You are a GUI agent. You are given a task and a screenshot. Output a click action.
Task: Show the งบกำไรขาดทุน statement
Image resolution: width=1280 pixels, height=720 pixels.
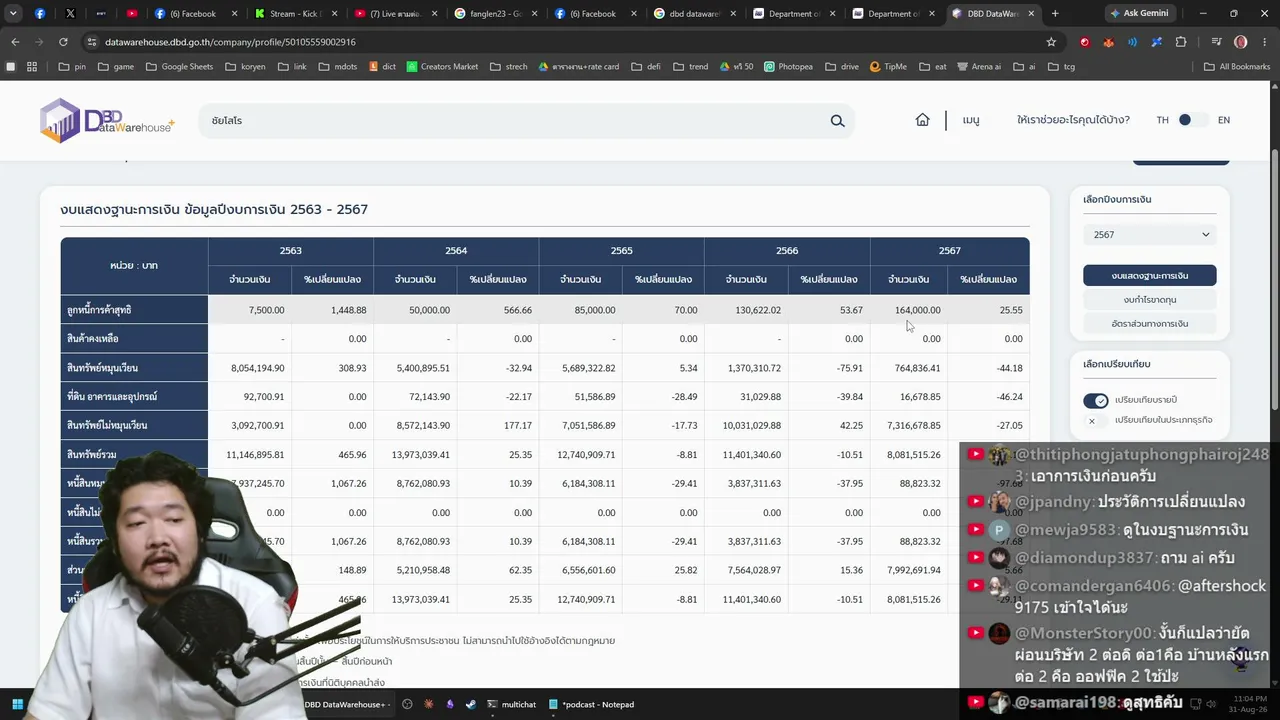[x=1150, y=300]
